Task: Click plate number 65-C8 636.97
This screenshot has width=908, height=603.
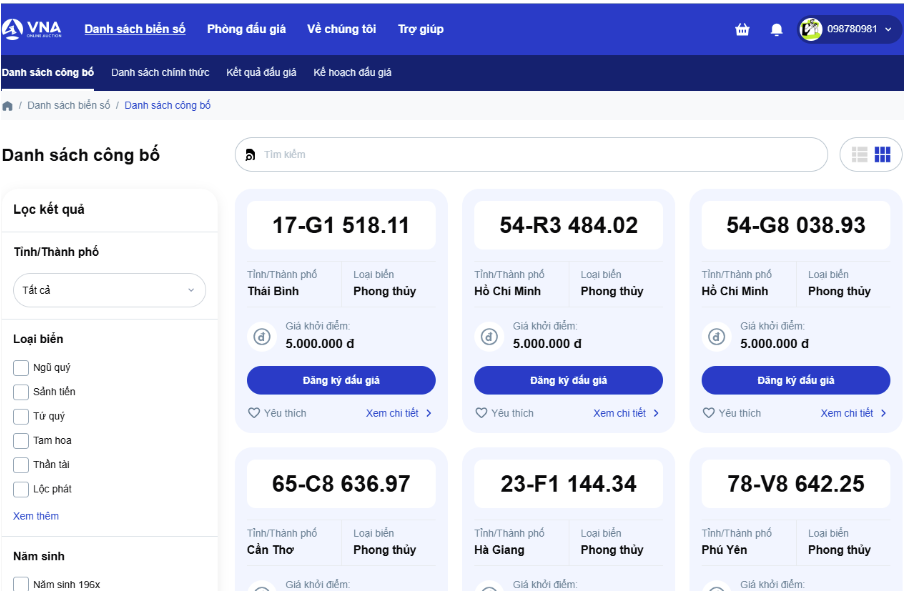Action: (341, 484)
